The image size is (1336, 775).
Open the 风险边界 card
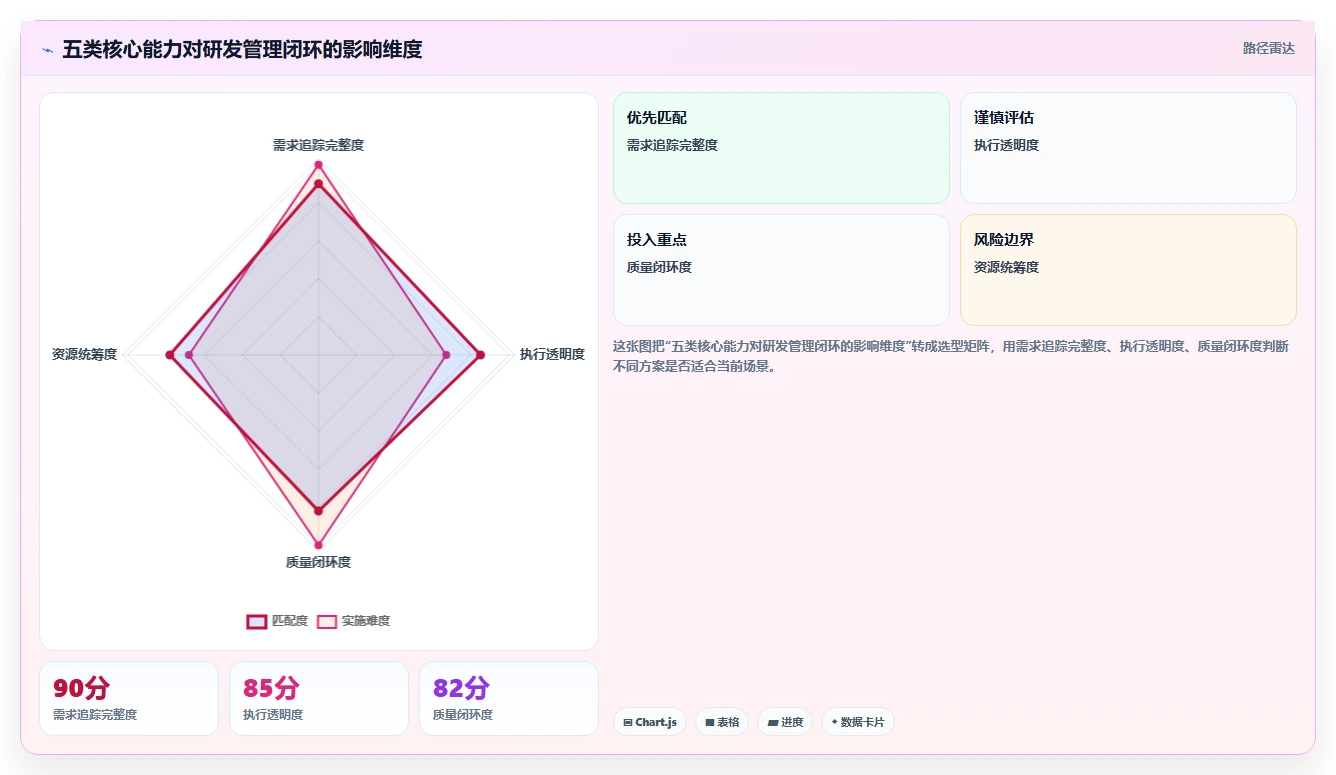tap(1128, 270)
